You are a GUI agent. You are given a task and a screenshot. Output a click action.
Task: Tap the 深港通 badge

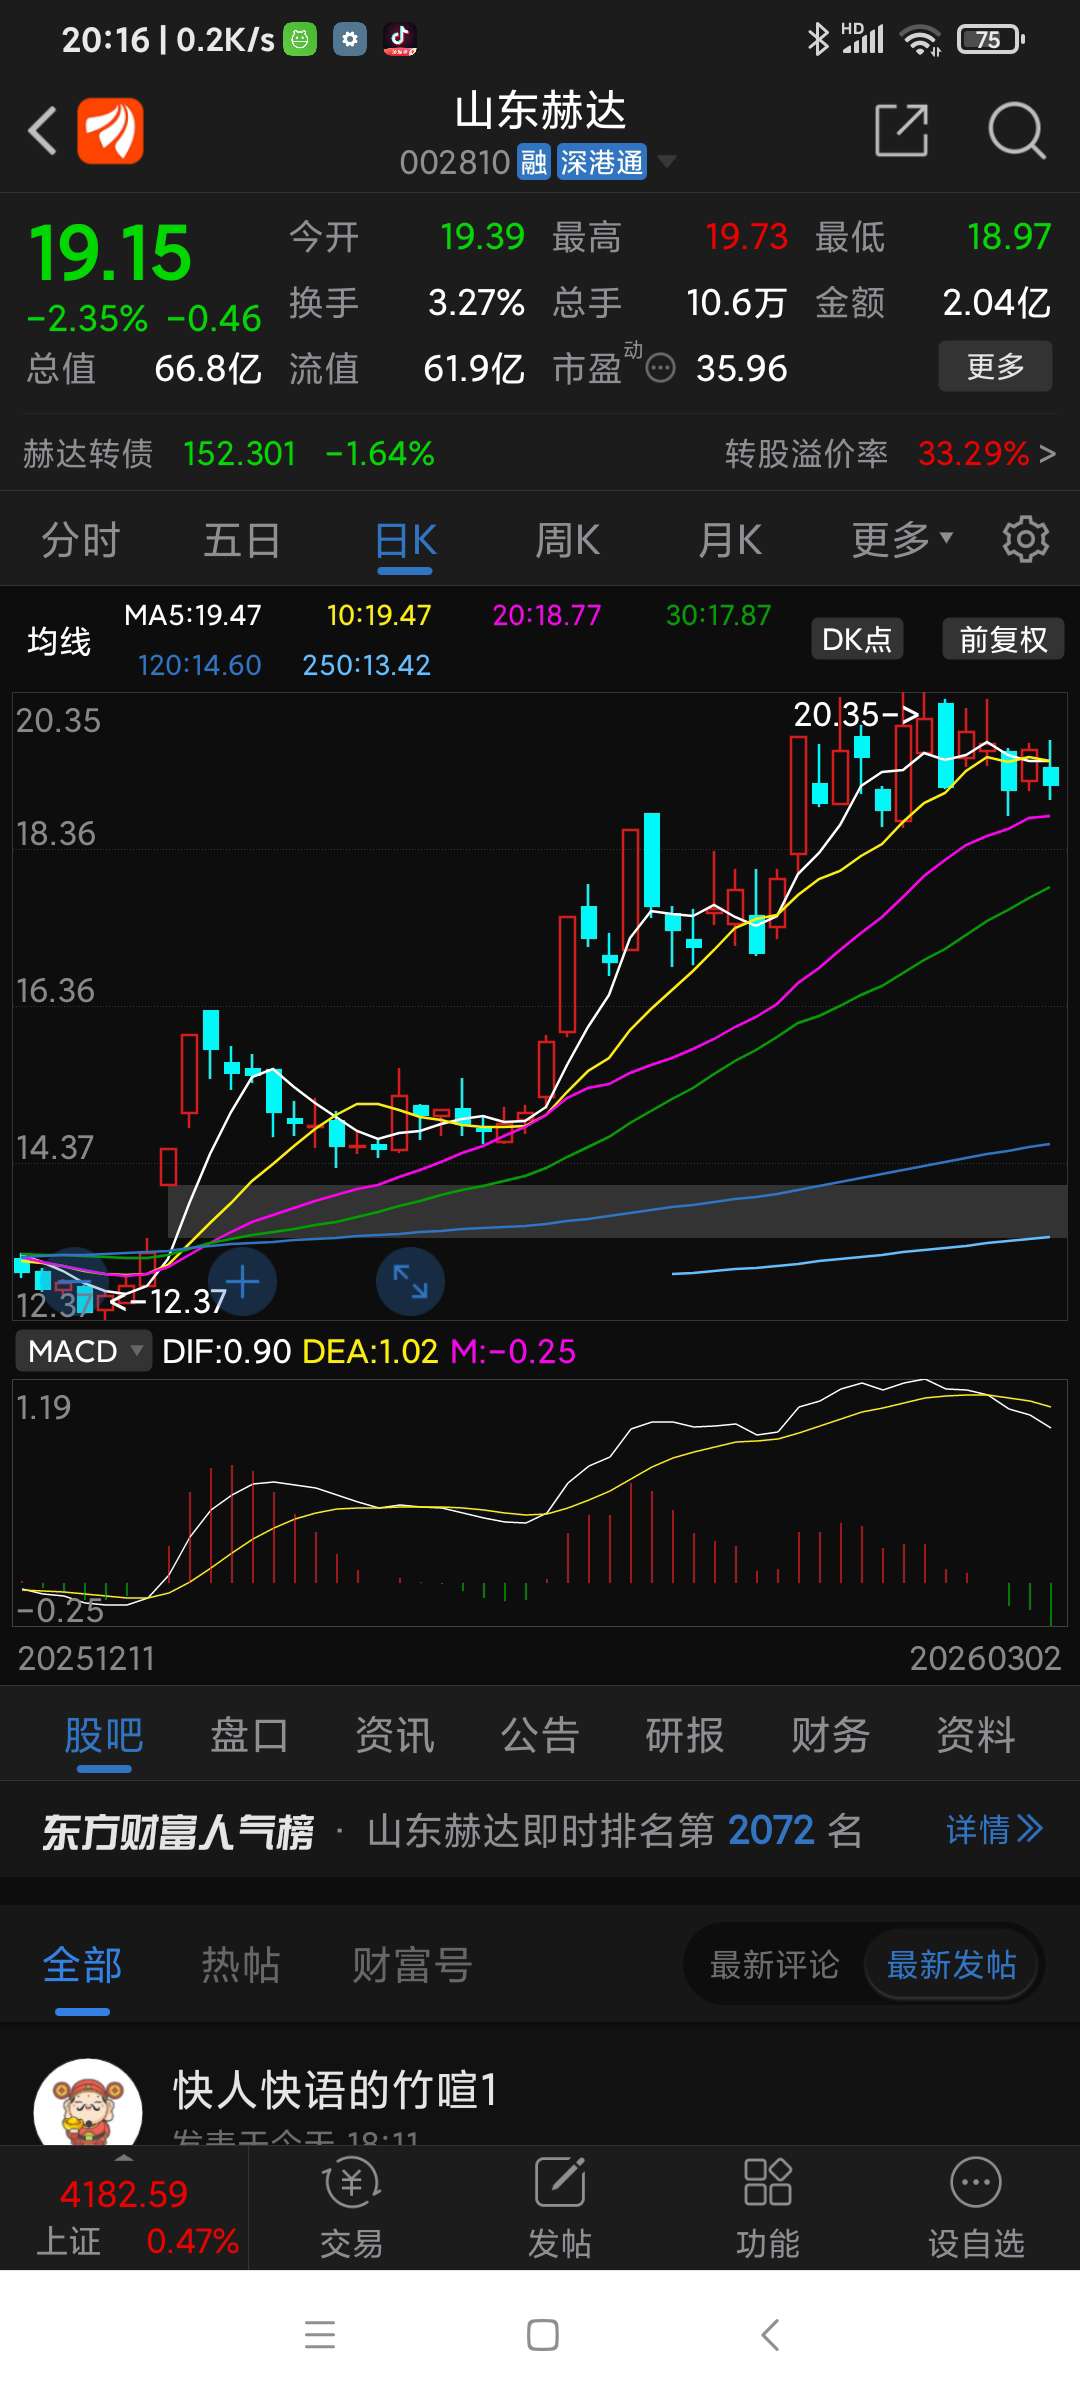pos(601,162)
